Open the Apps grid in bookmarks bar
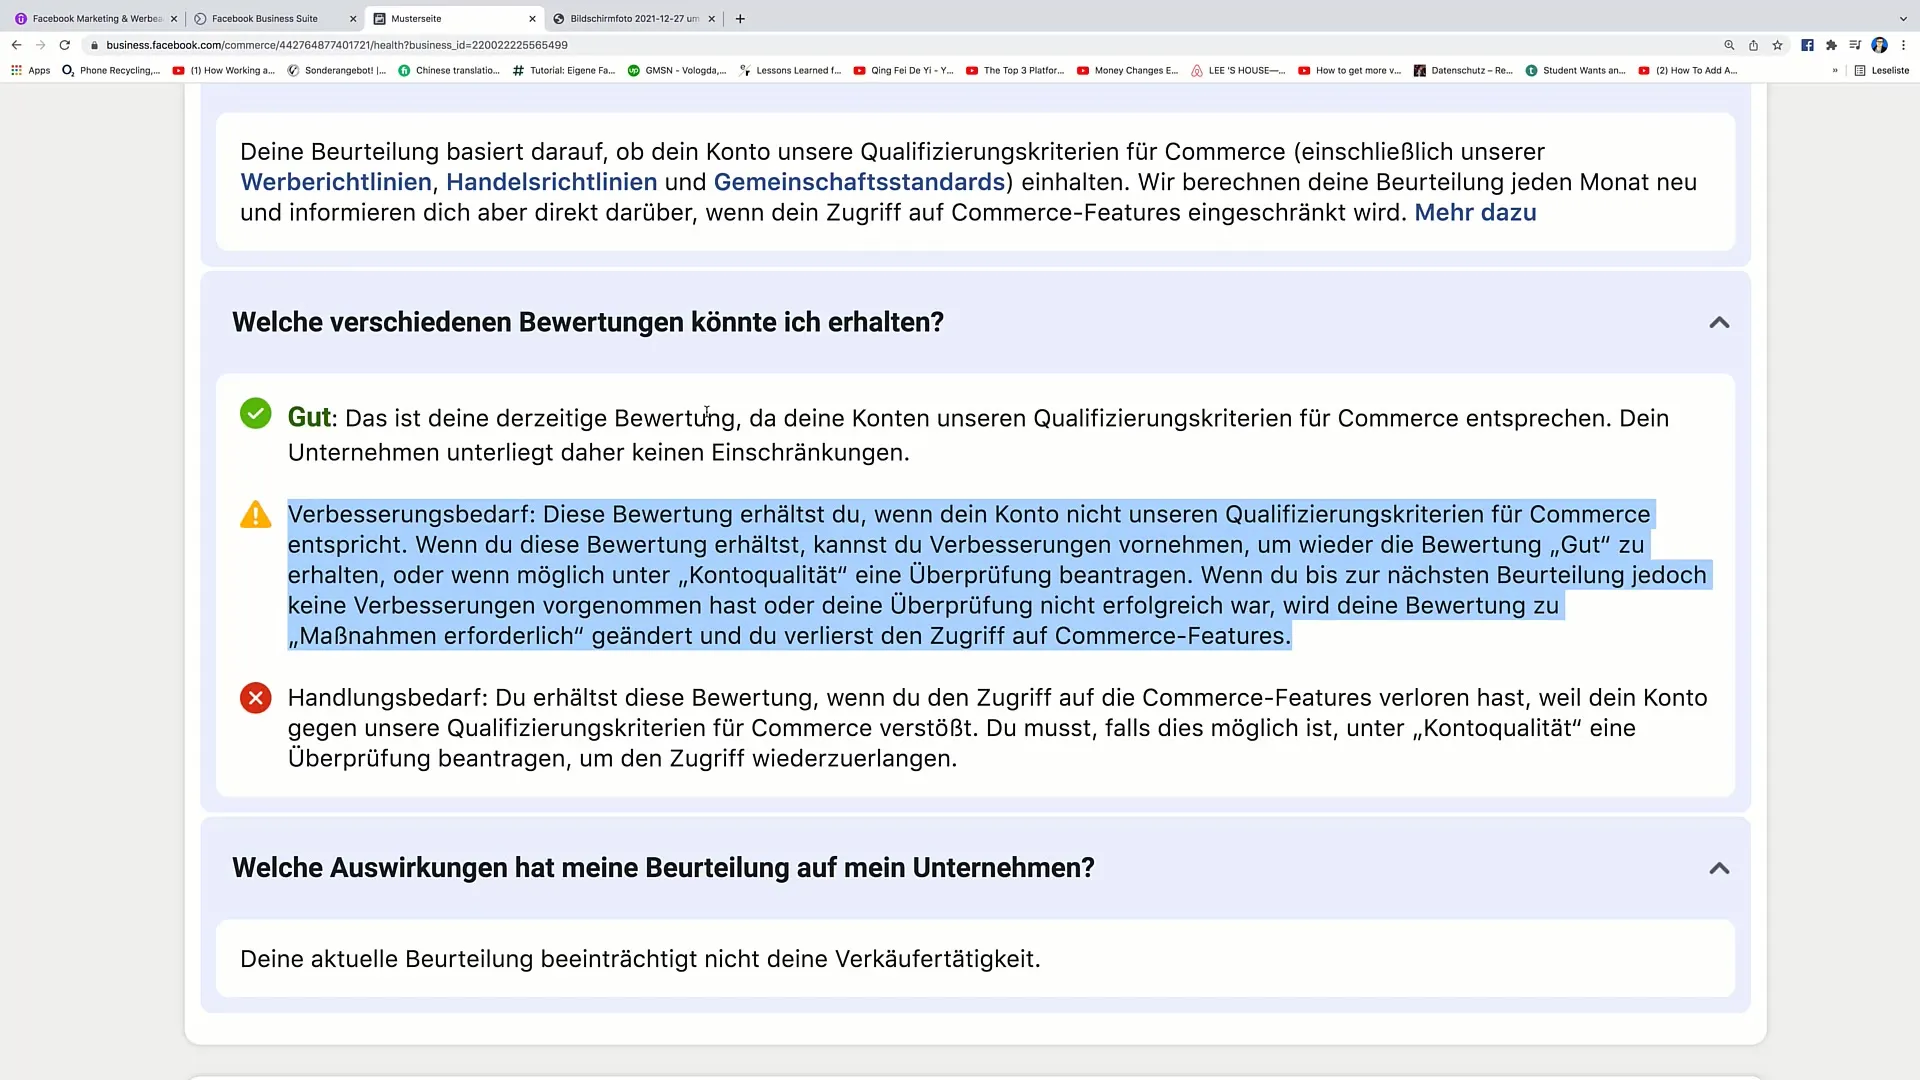Image resolution: width=1920 pixels, height=1080 pixels. click(30, 71)
